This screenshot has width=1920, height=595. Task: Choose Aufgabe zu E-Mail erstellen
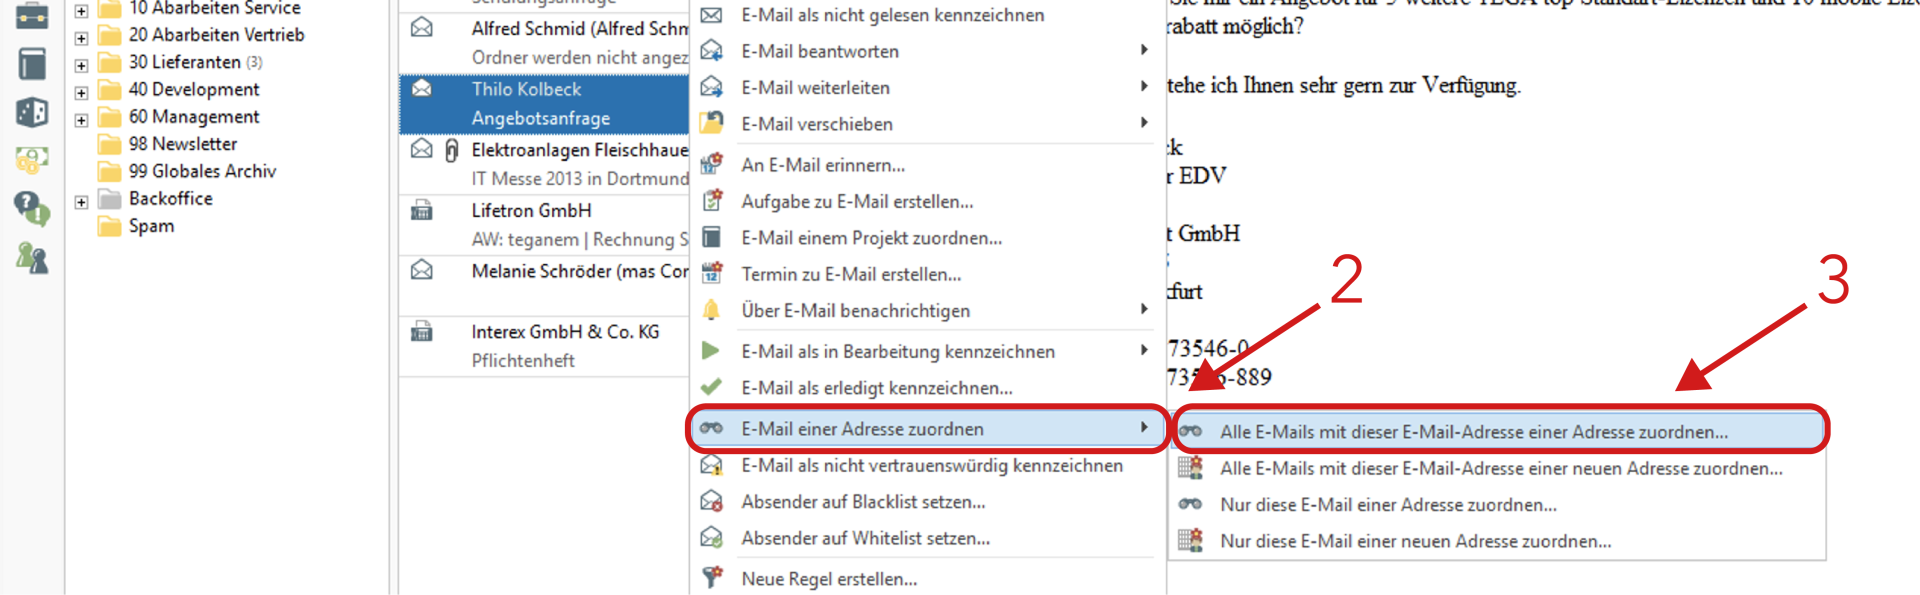[926, 201]
